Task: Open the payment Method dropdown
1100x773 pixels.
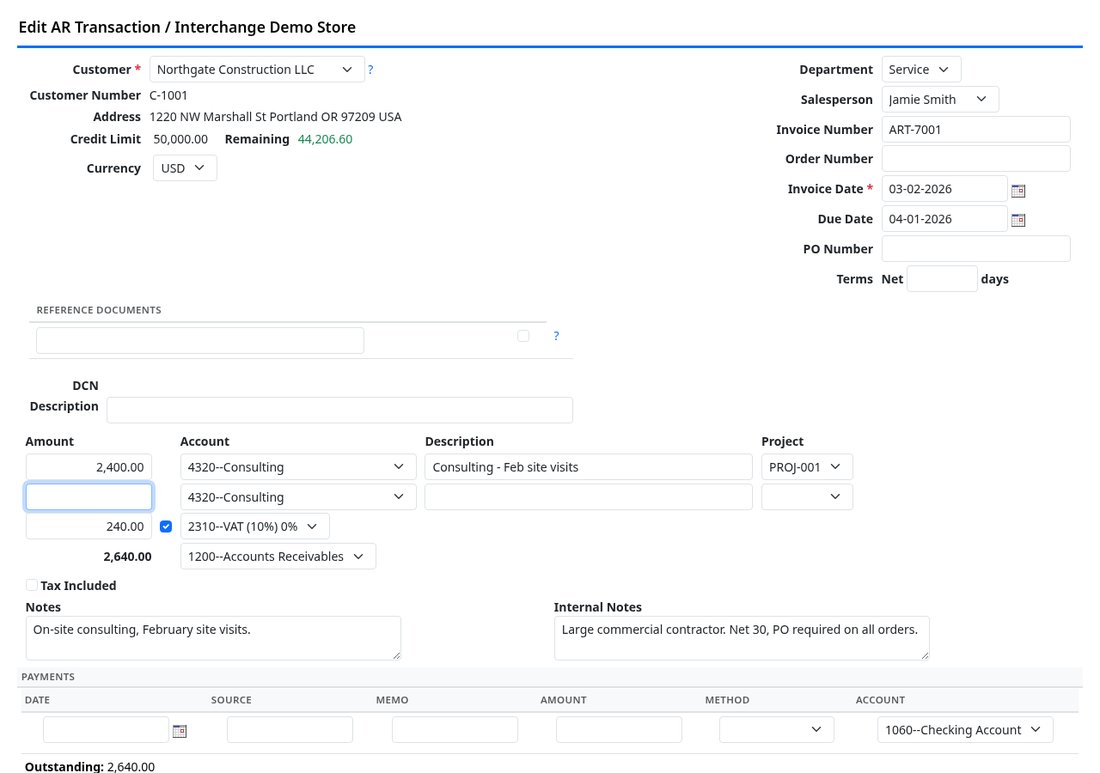Action: [777, 730]
